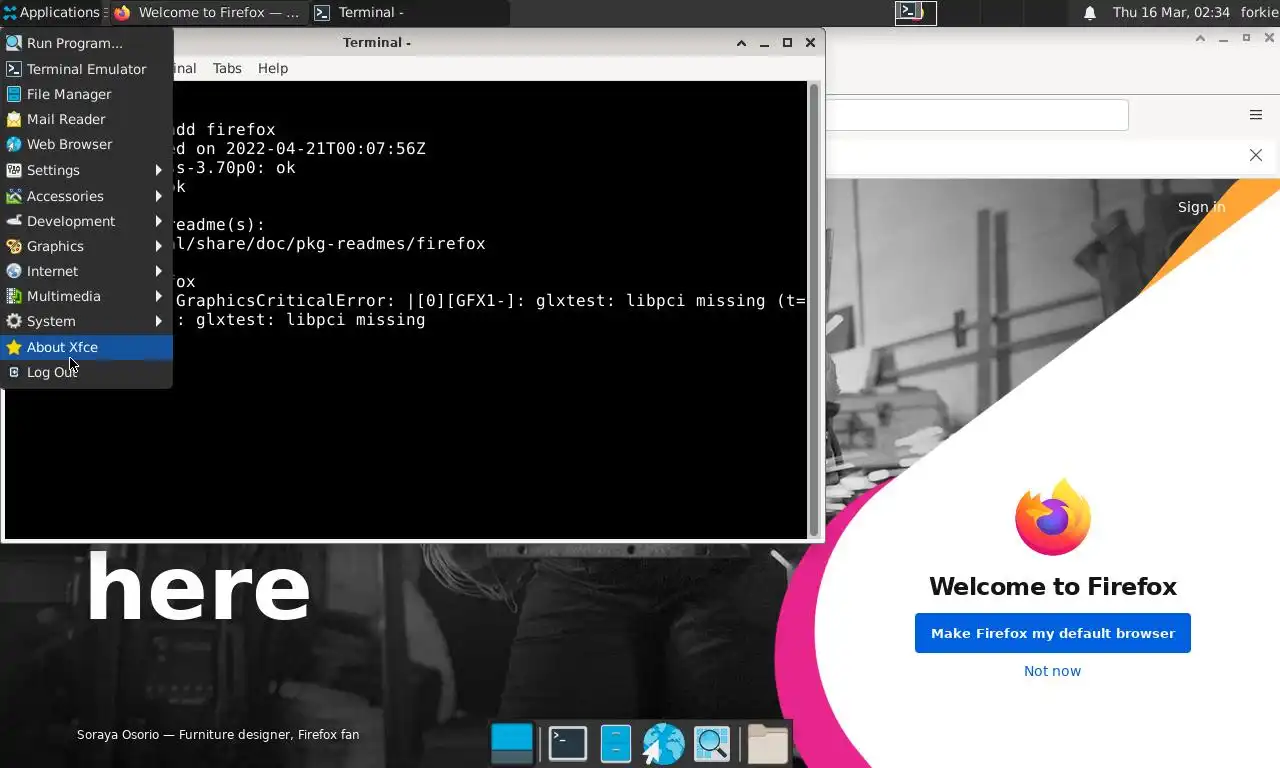Launch the terminal from the dock
The image size is (1280, 768).
pyautogui.click(x=568, y=744)
